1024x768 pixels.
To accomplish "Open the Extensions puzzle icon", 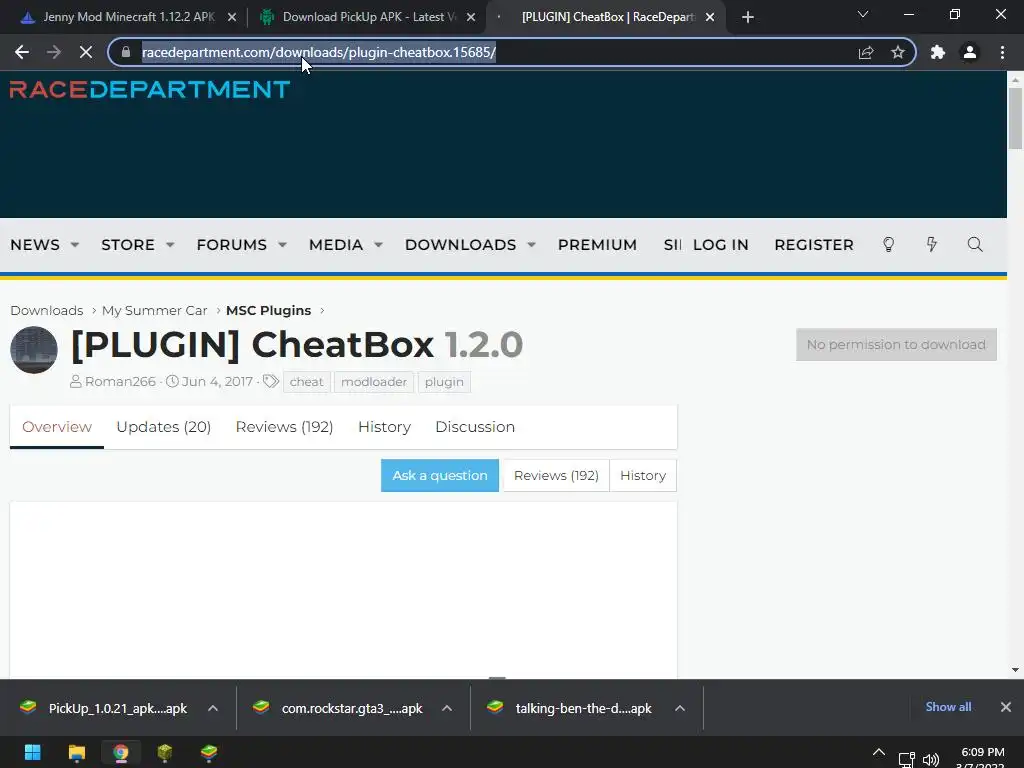I will point(938,52).
